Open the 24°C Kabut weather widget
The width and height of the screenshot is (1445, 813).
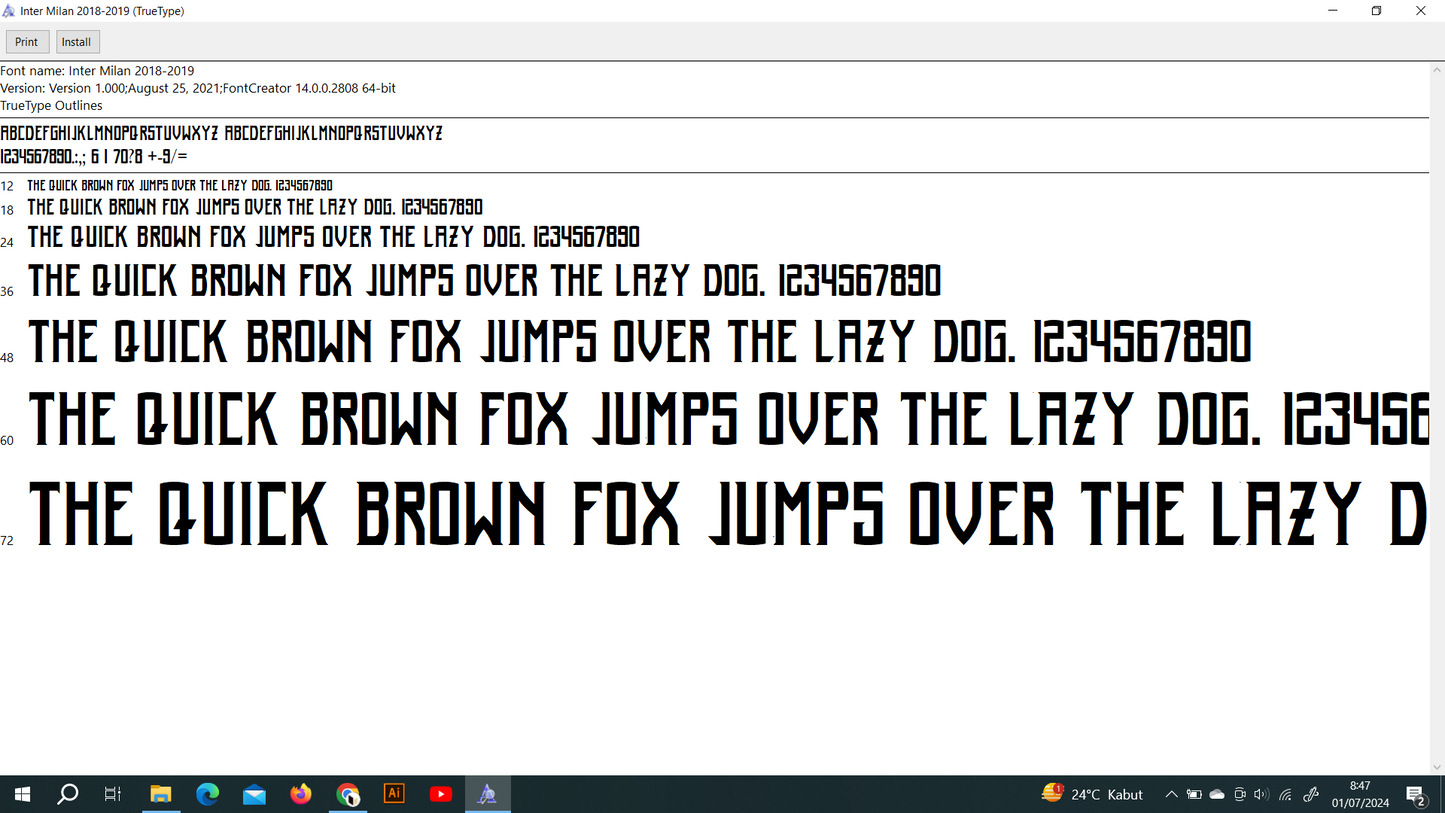[x=1093, y=794]
